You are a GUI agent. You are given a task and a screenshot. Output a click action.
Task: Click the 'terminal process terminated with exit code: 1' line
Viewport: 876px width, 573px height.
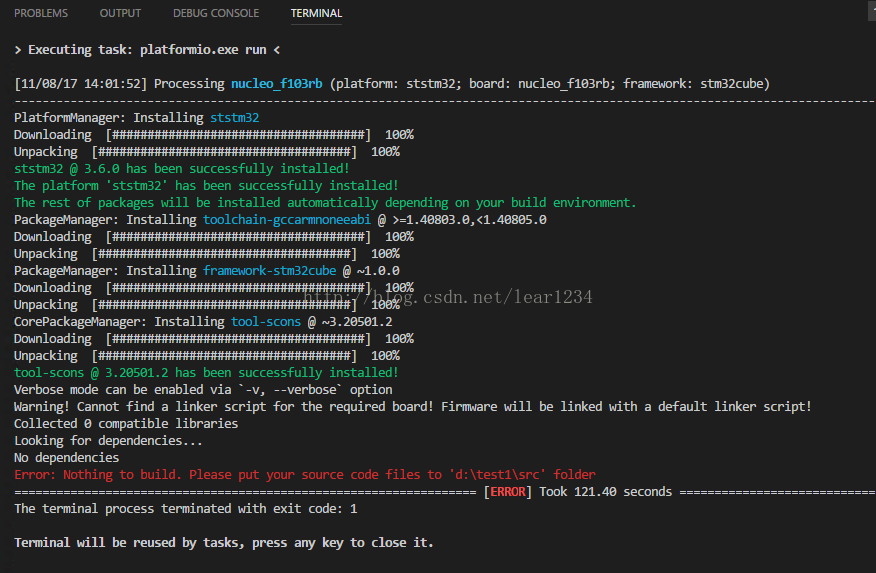click(185, 509)
